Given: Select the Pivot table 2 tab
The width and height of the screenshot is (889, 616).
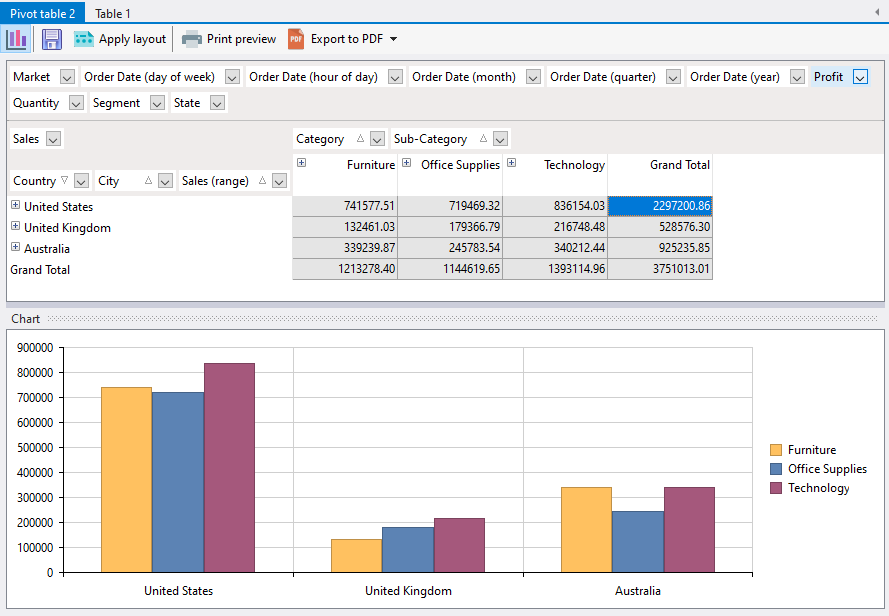Looking at the screenshot, I should point(42,13).
